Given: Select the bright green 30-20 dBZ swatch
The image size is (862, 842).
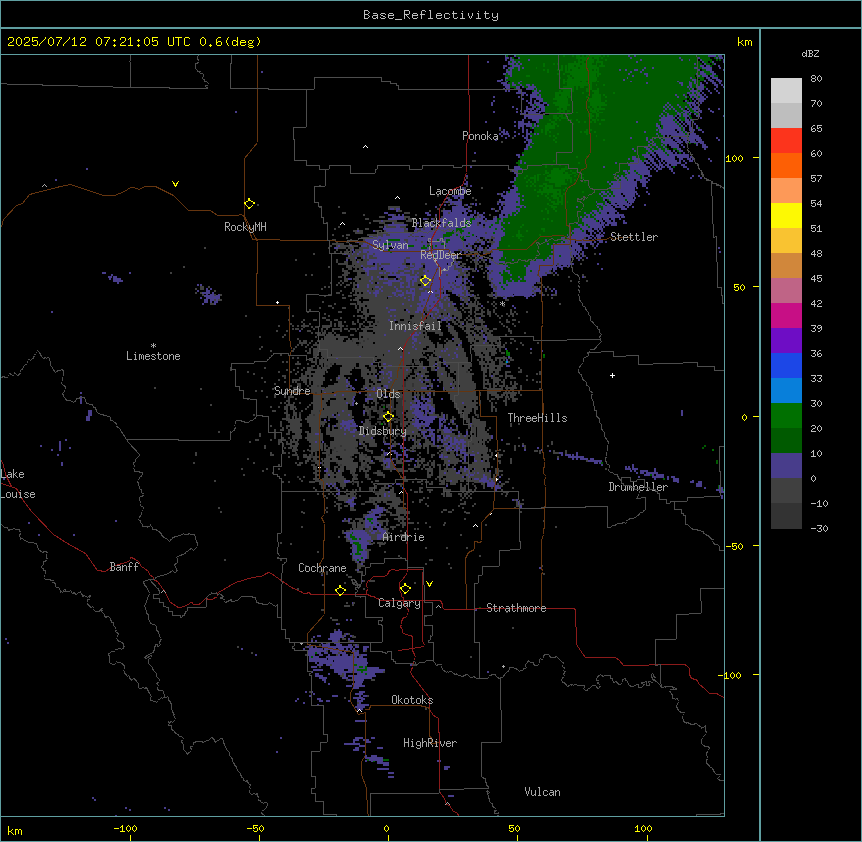Looking at the screenshot, I should (786, 416).
